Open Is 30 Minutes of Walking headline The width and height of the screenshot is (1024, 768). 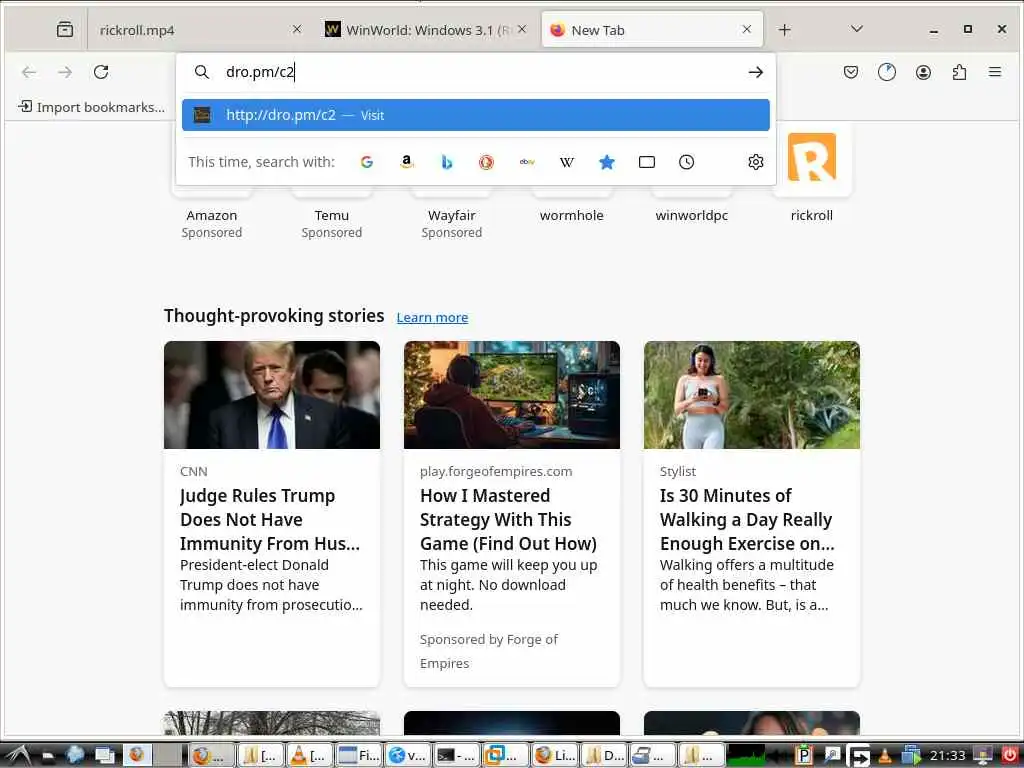[747, 520]
